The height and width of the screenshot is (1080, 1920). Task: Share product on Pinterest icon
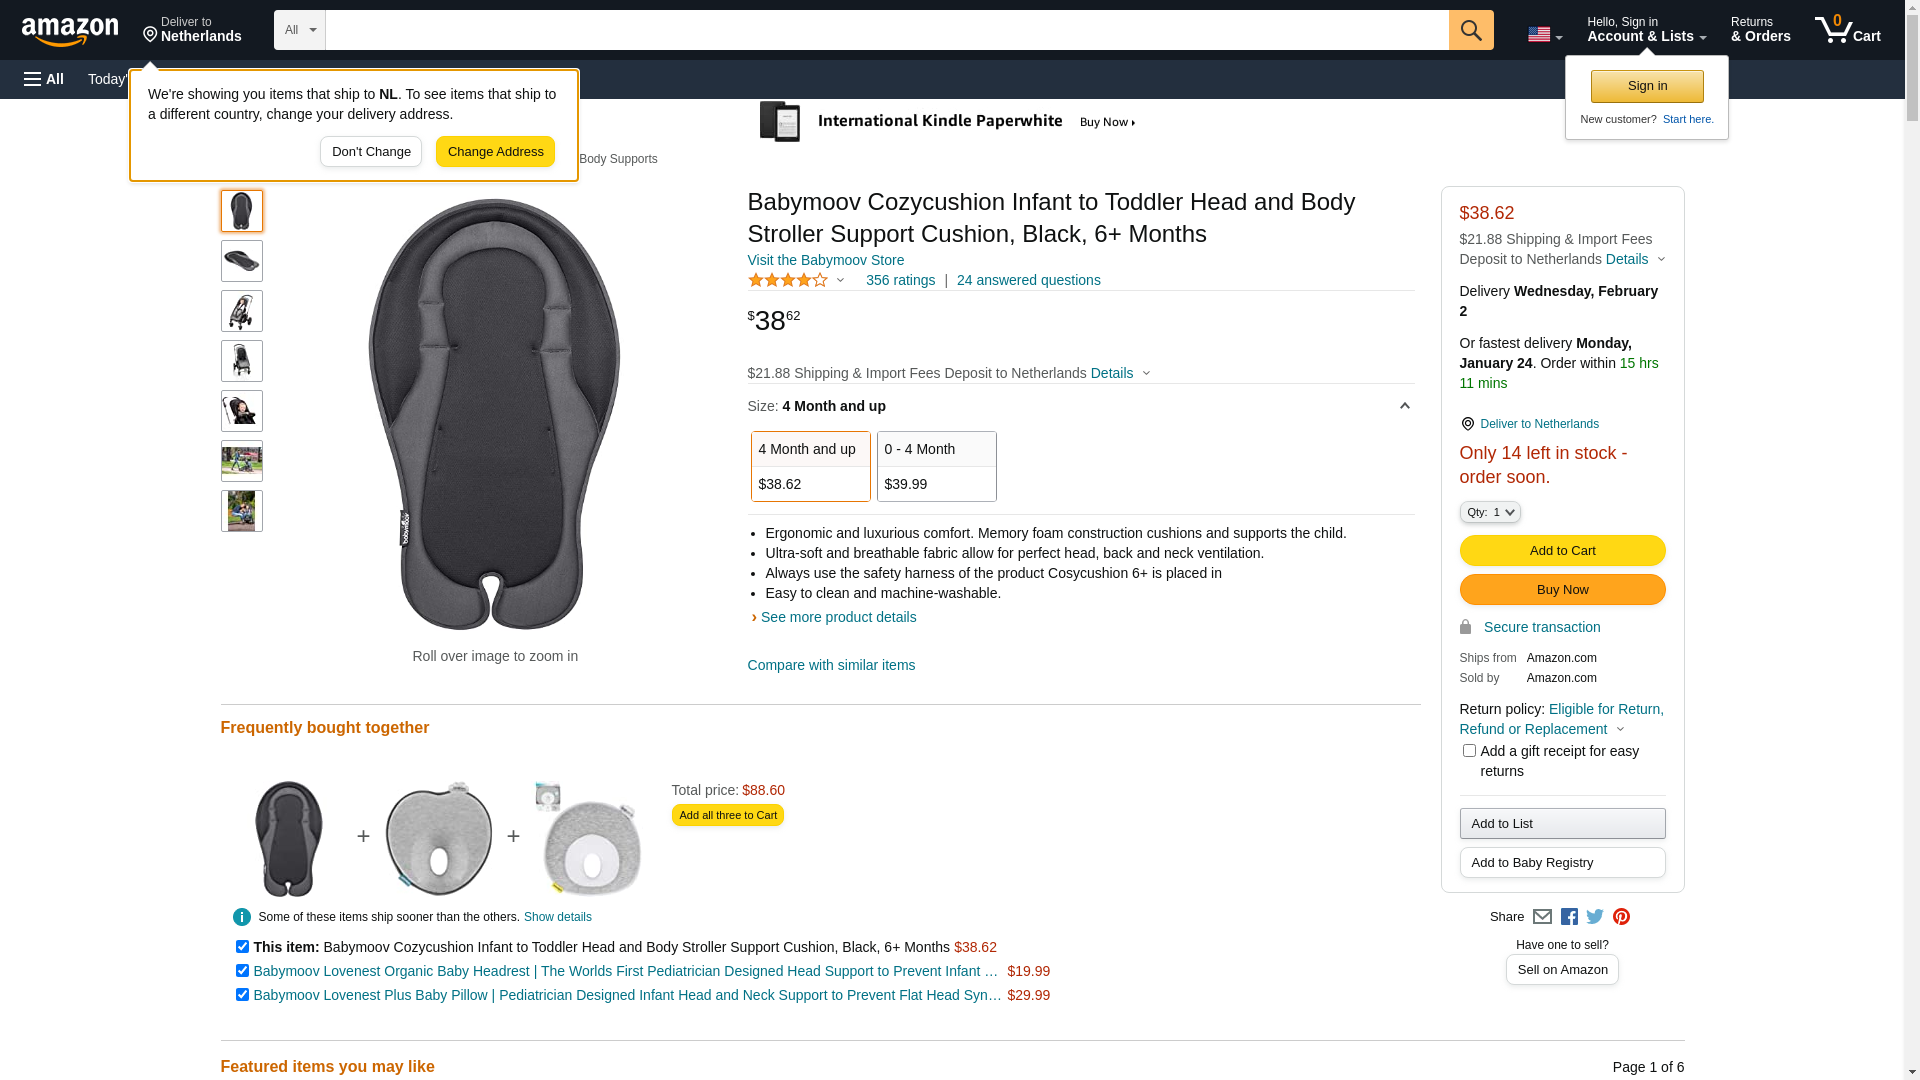pyautogui.click(x=1621, y=917)
